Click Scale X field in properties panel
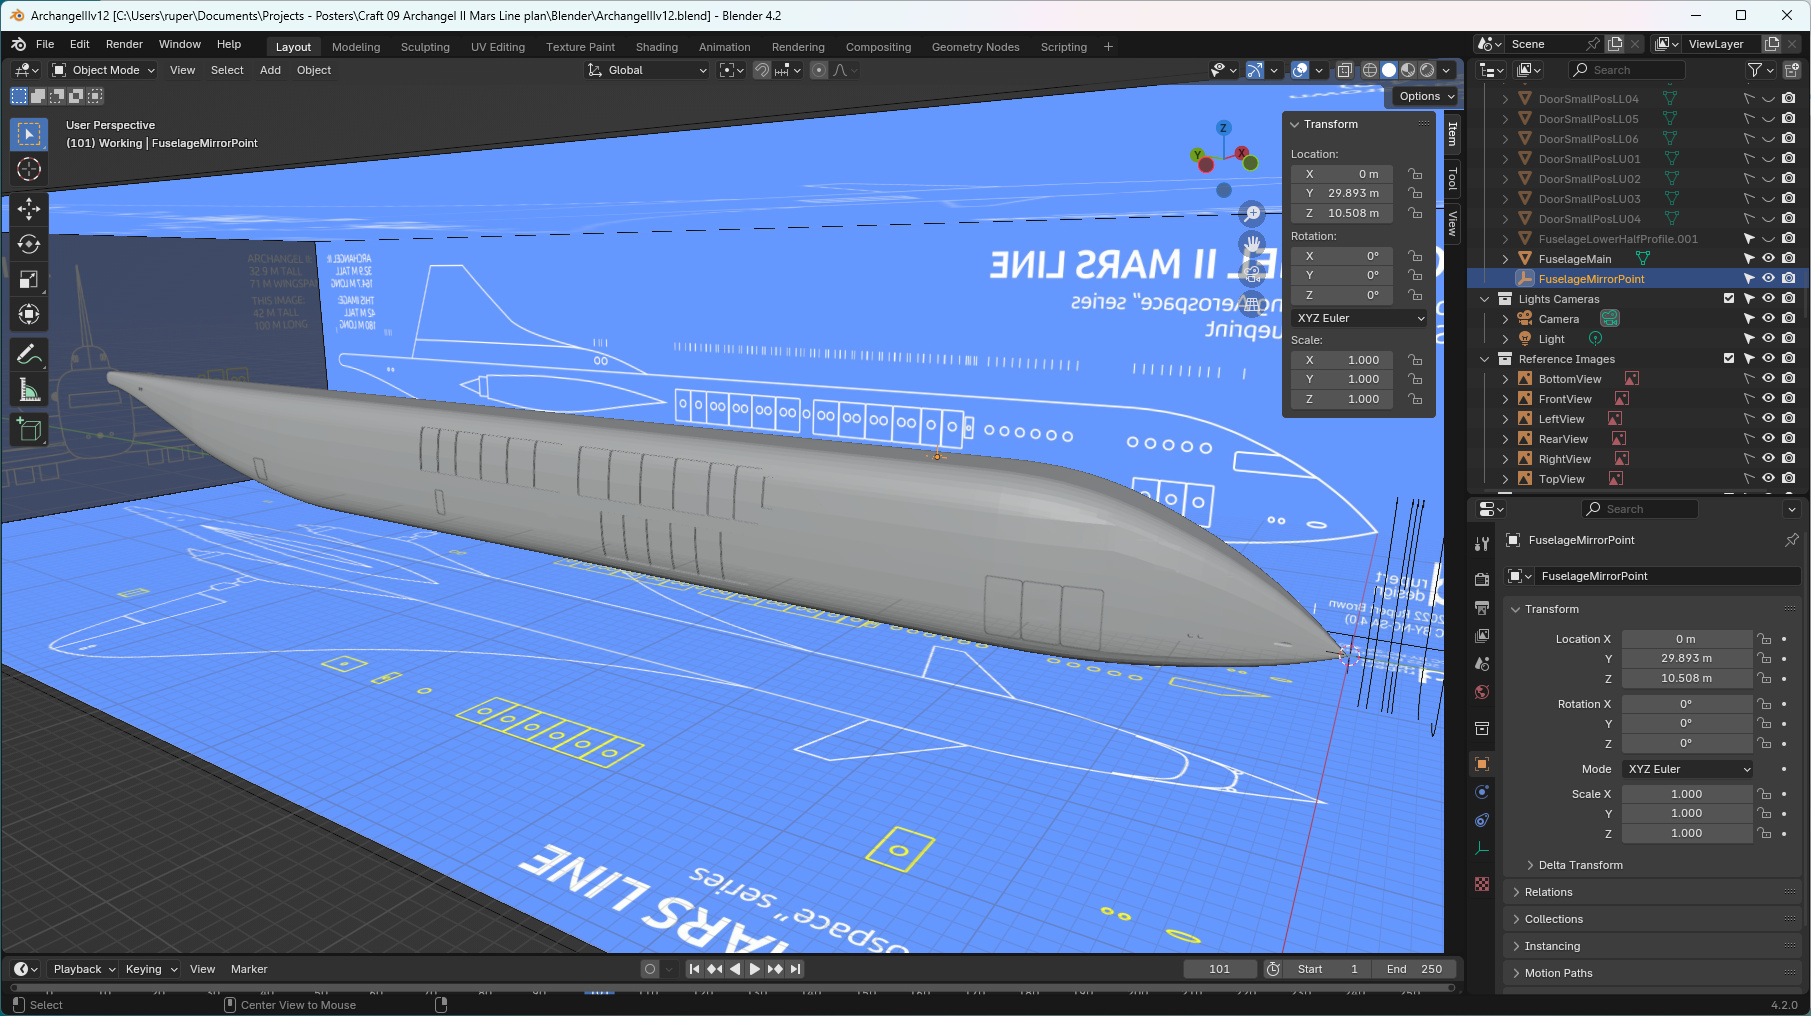 tap(1687, 794)
